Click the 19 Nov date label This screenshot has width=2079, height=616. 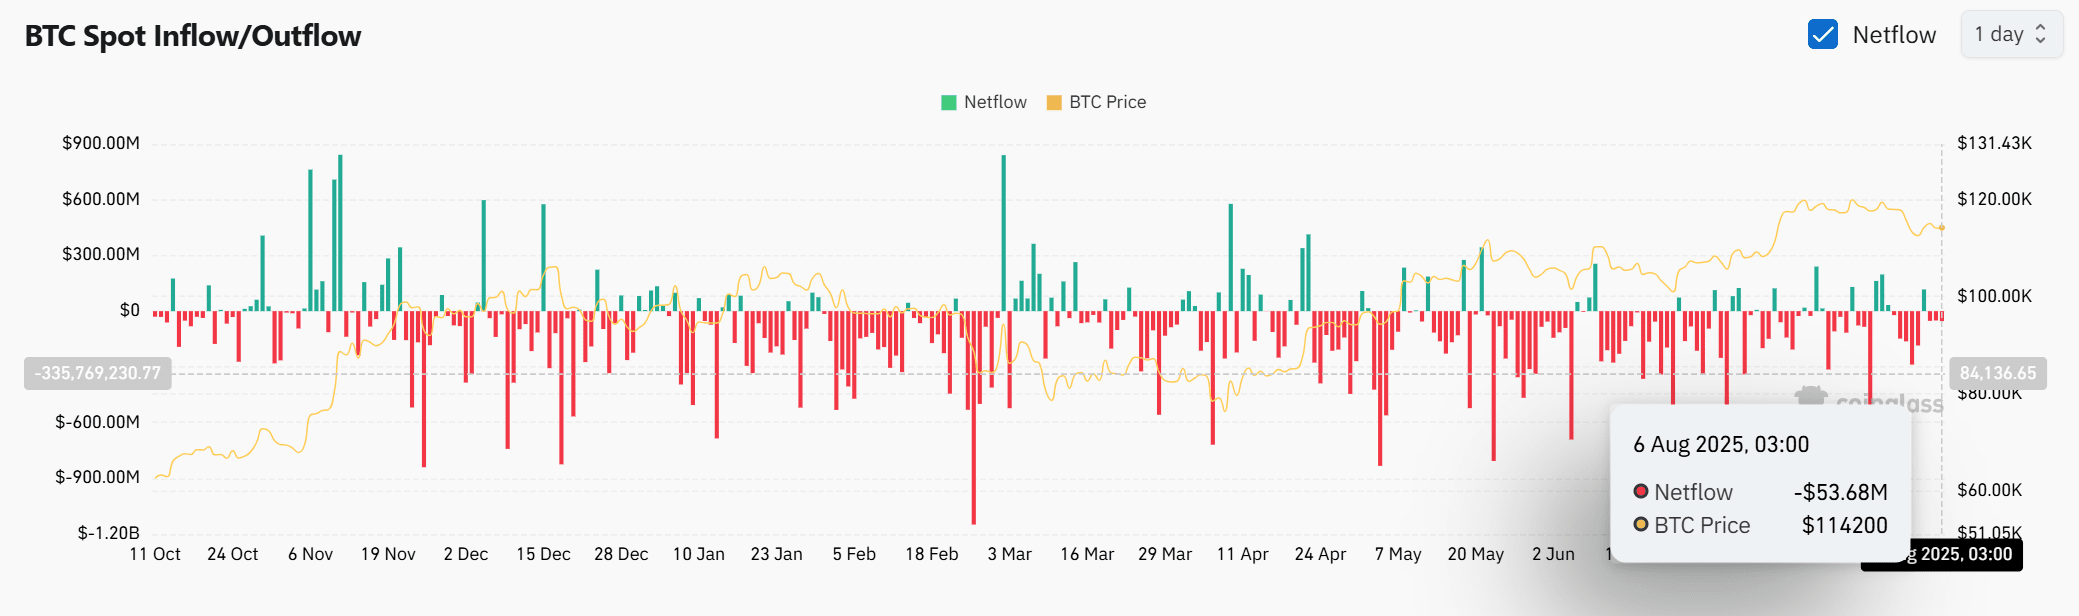[388, 554]
